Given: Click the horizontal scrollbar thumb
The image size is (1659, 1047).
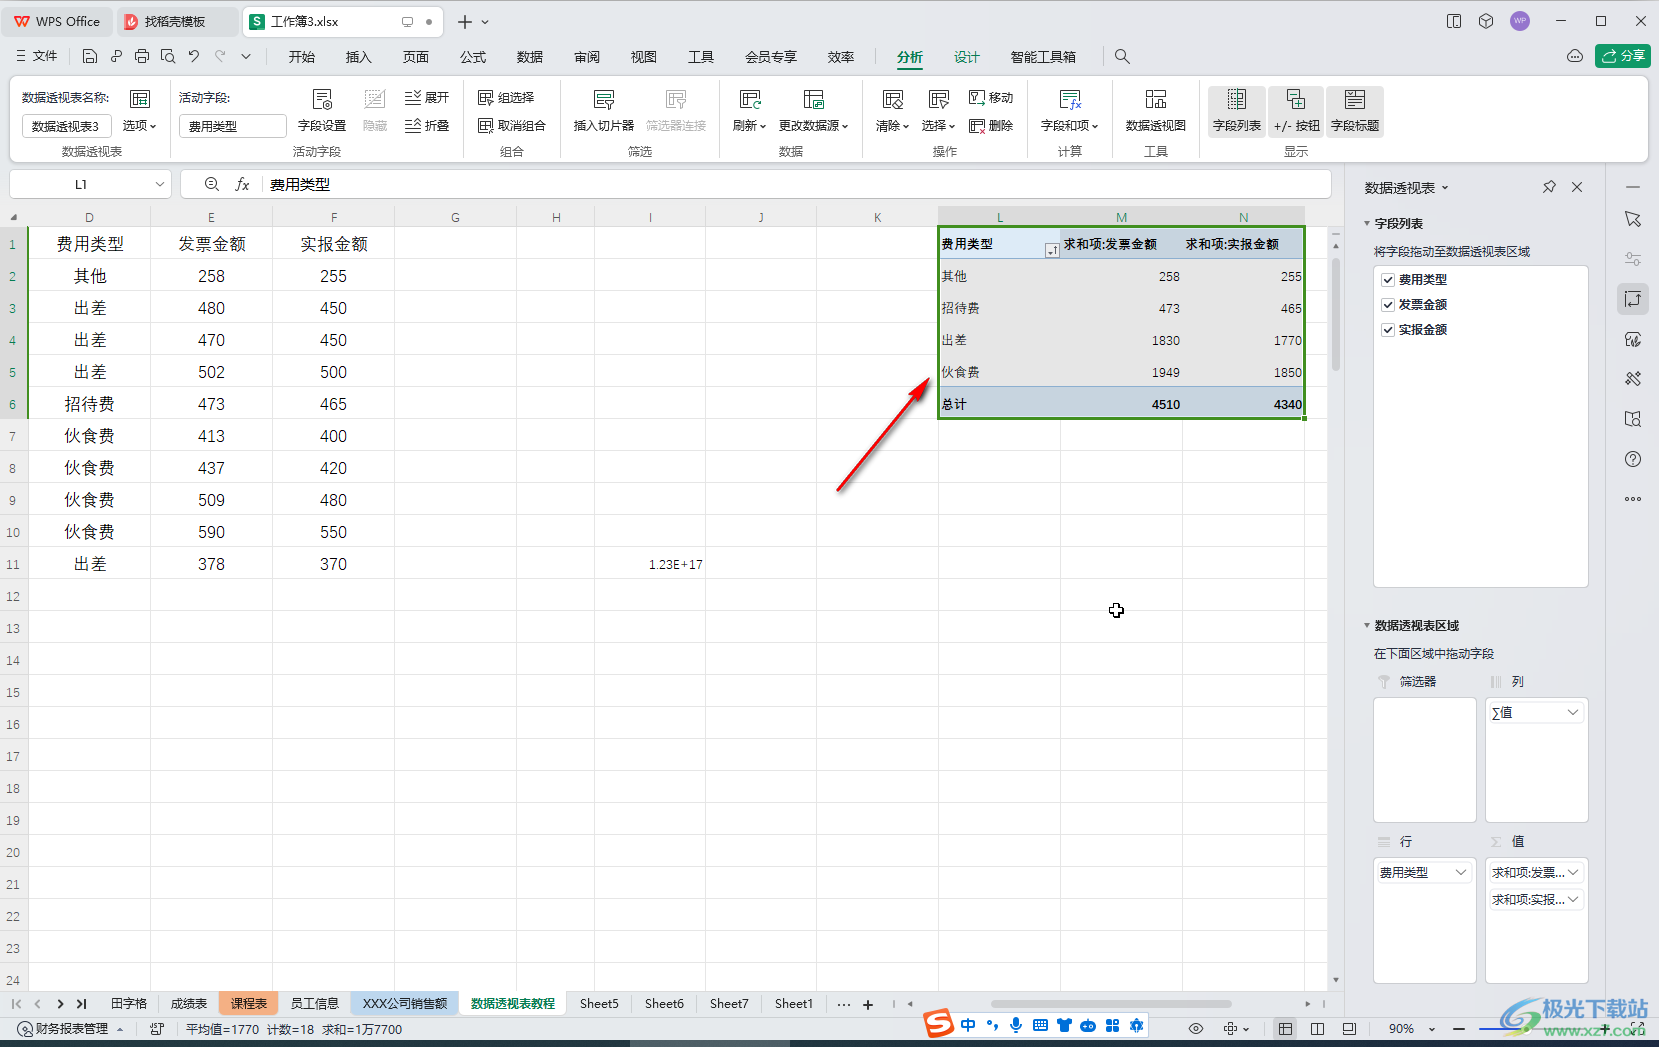Looking at the screenshot, I should pyautogui.click(x=1111, y=1004).
